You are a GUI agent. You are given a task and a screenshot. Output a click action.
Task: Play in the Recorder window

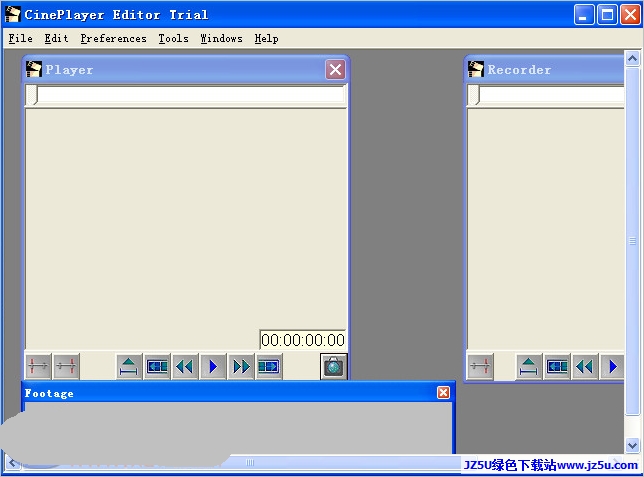612,366
